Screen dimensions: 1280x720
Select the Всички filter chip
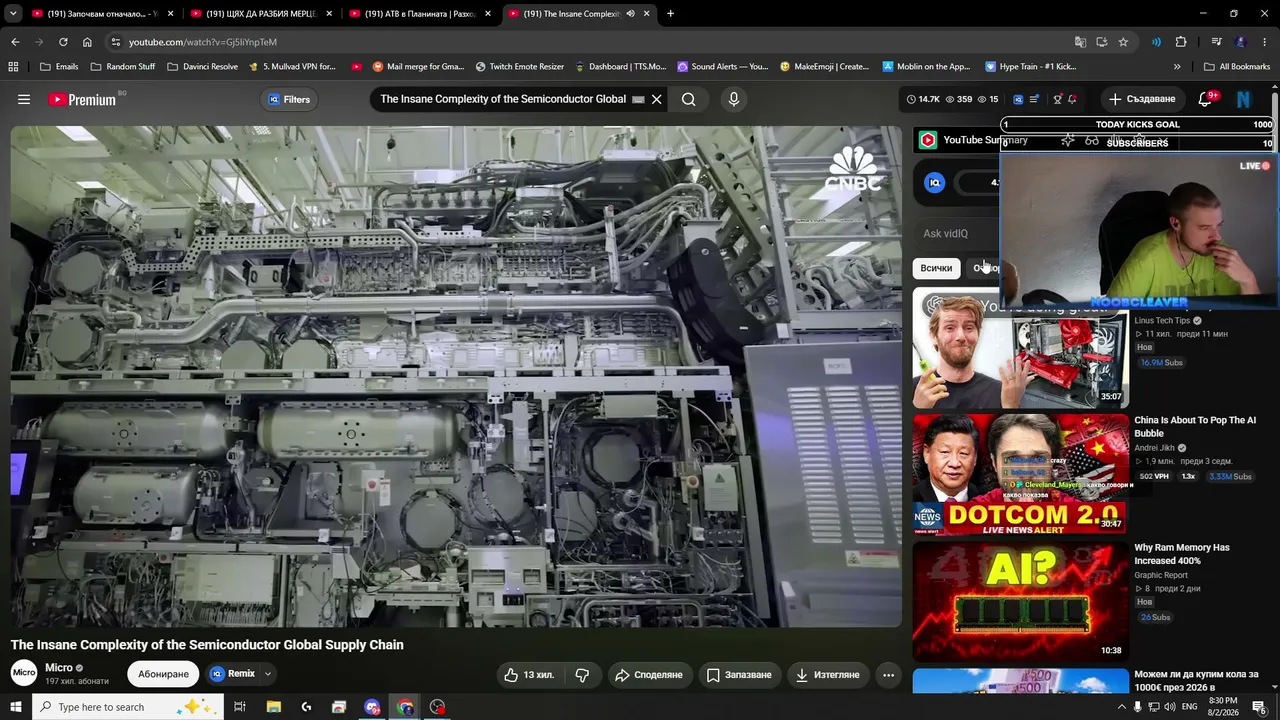point(936,268)
